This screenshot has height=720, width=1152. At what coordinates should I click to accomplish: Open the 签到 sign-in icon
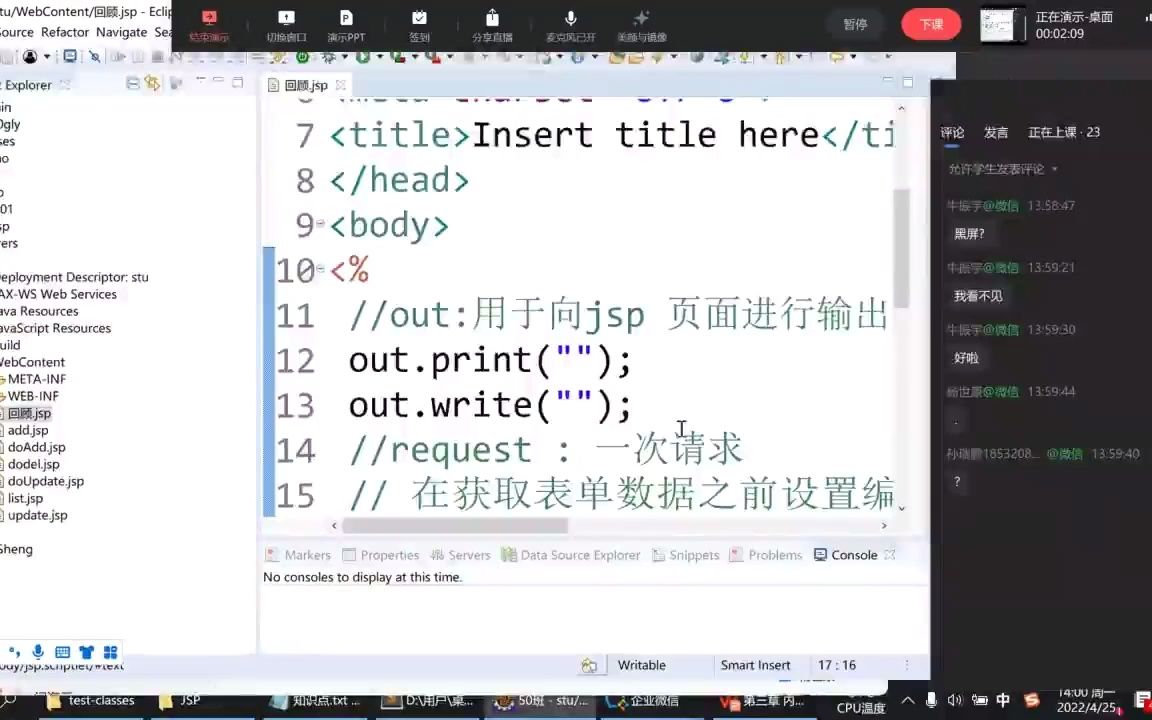pyautogui.click(x=419, y=24)
